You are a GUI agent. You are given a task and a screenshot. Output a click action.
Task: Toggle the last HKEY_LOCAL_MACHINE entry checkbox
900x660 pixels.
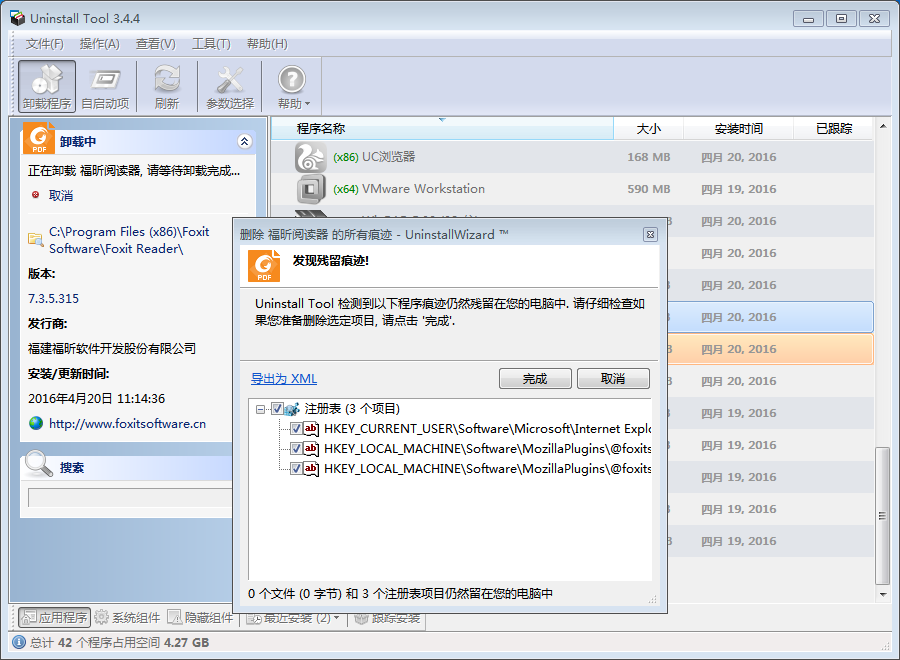click(x=296, y=468)
